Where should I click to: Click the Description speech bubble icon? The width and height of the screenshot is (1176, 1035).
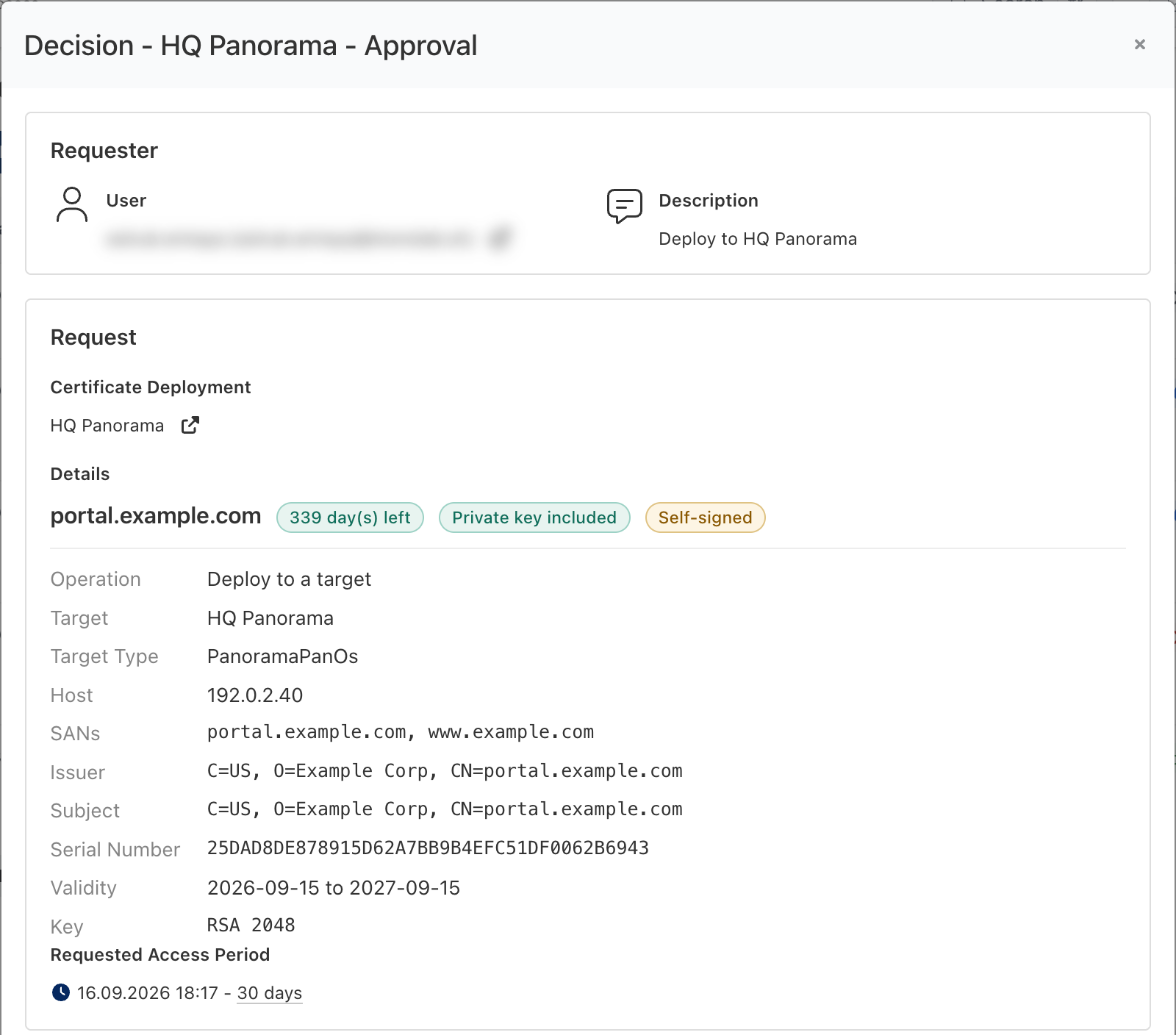coord(624,206)
